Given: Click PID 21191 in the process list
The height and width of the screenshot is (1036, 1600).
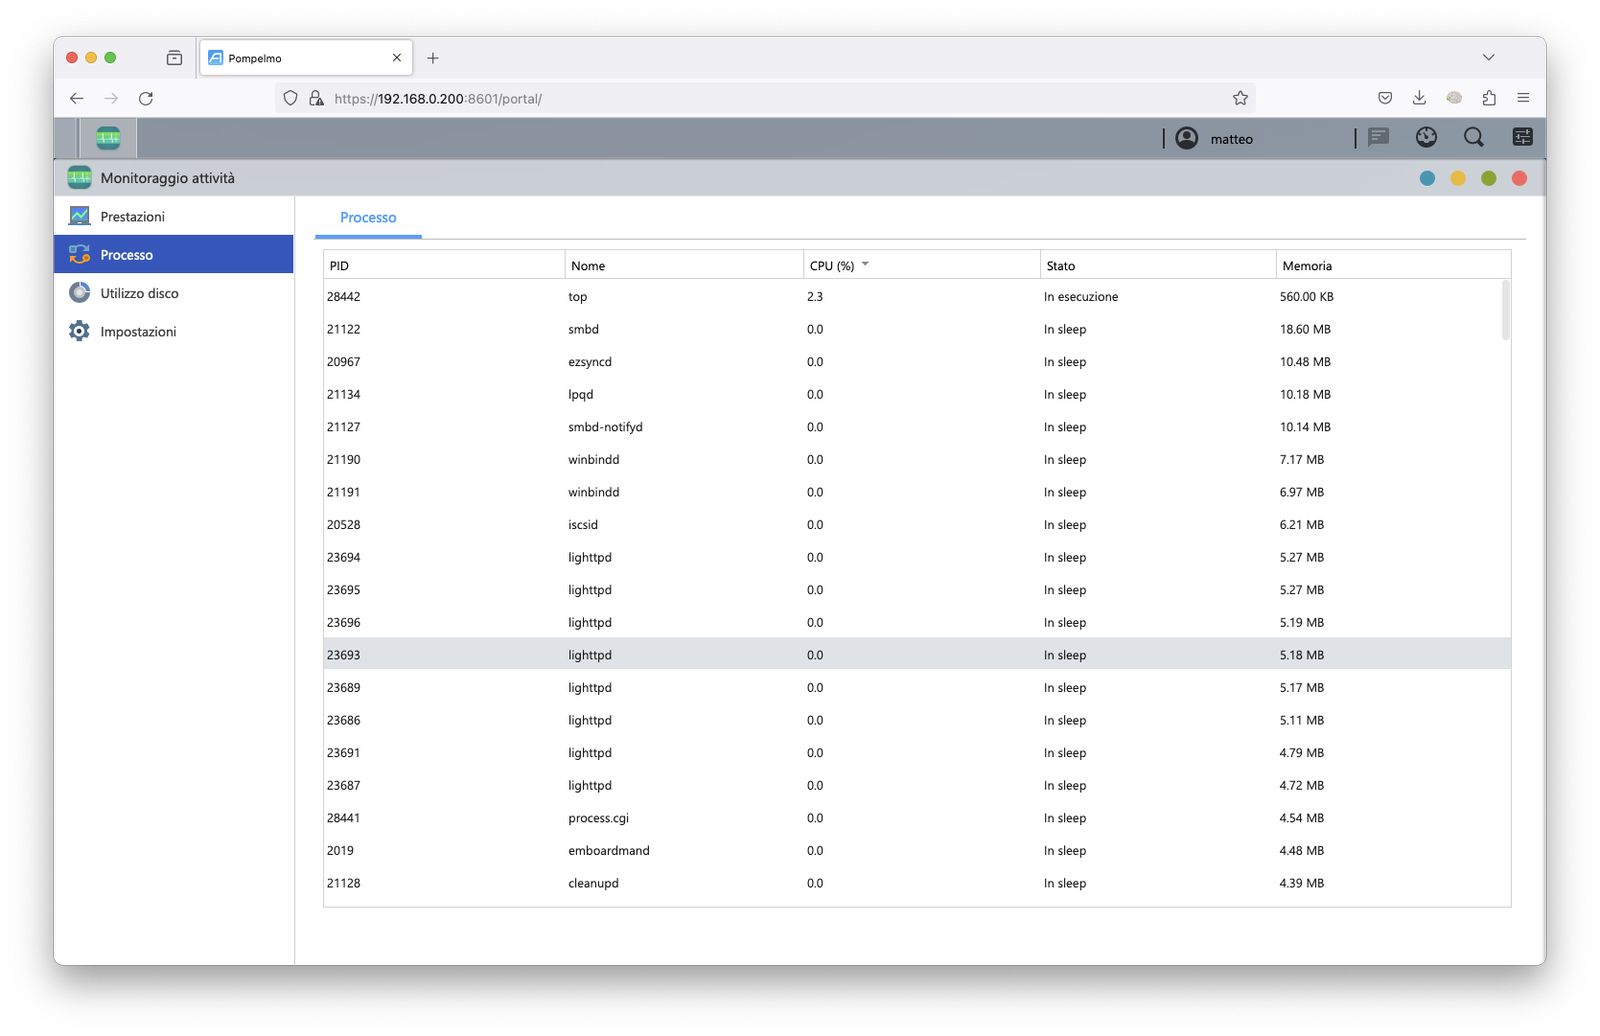Looking at the screenshot, I should (343, 492).
